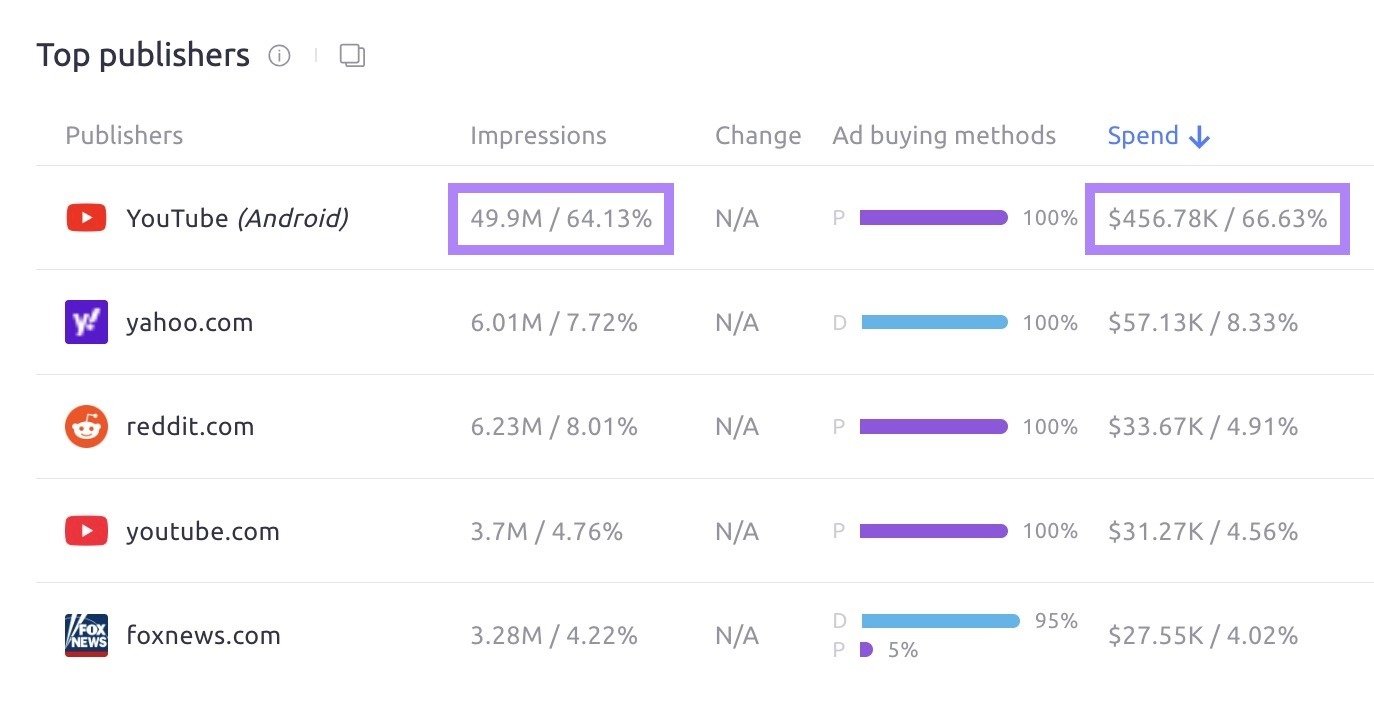The width and height of the screenshot is (1374, 710).
Task: Click the Publishers column header
Action: point(124,135)
